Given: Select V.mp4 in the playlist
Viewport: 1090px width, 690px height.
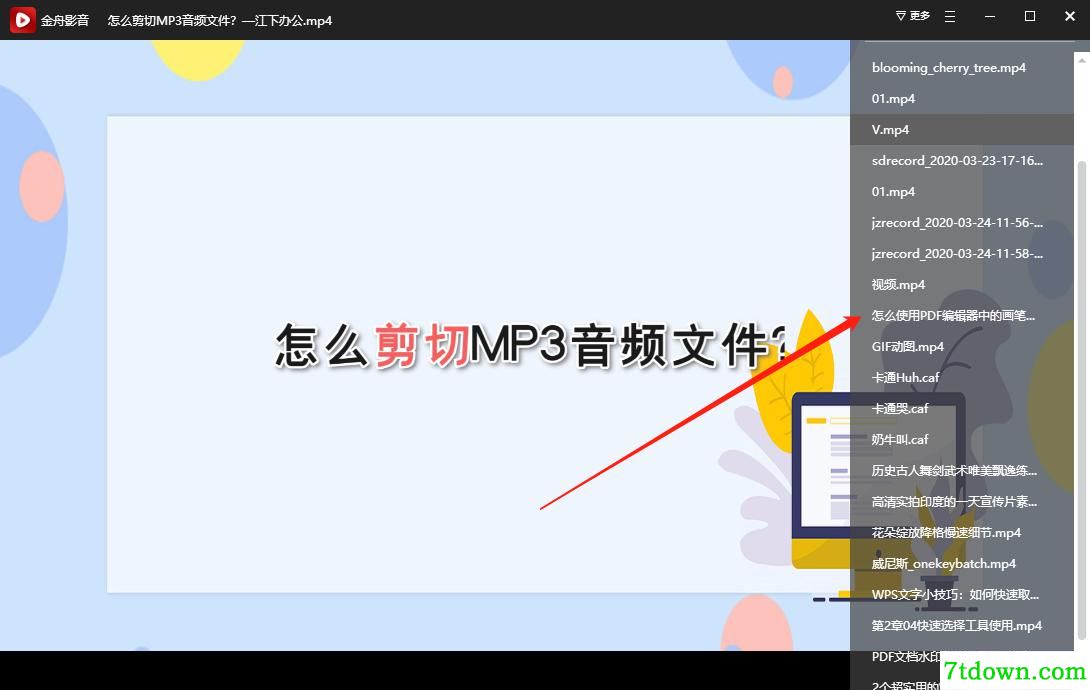Looking at the screenshot, I should [x=962, y=129].
